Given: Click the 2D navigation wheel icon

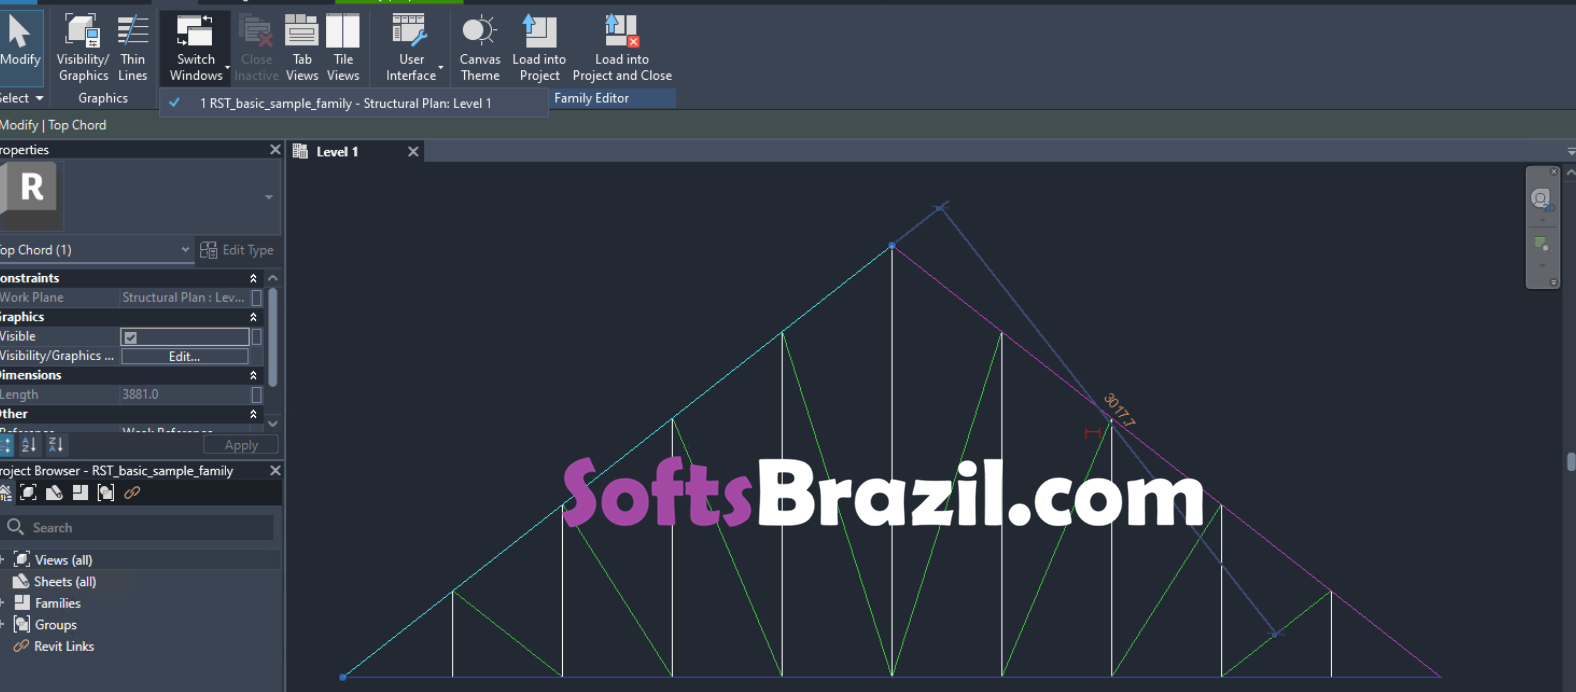Looking at the screenshot, I should [x=1541, y=198].
